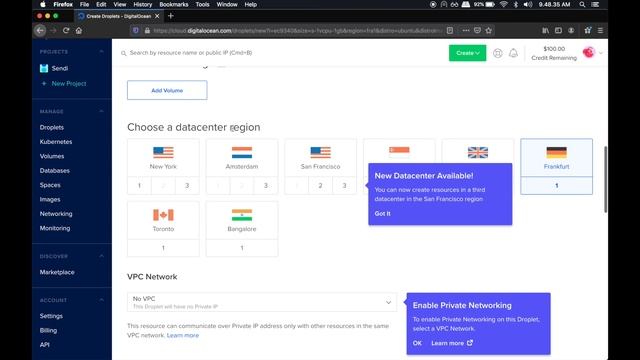Open the Firefox hamburger menu

point(600,31)
